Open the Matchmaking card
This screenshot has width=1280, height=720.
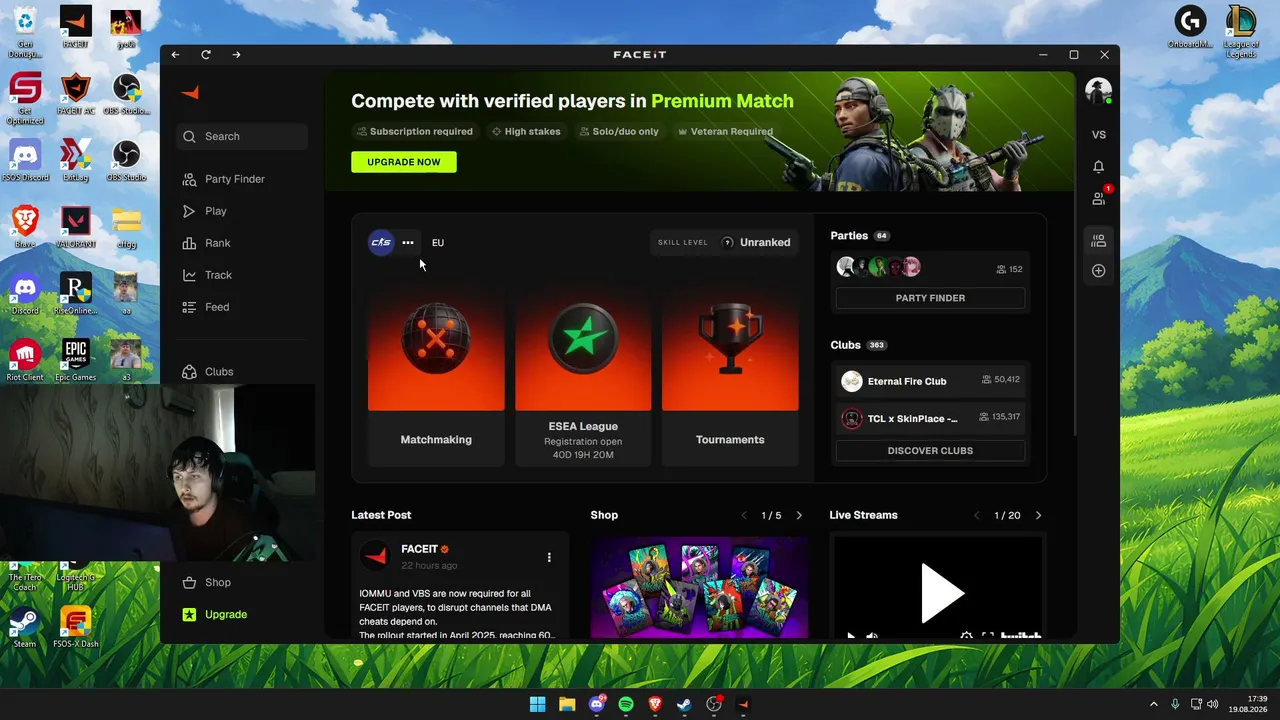(436, 377)
